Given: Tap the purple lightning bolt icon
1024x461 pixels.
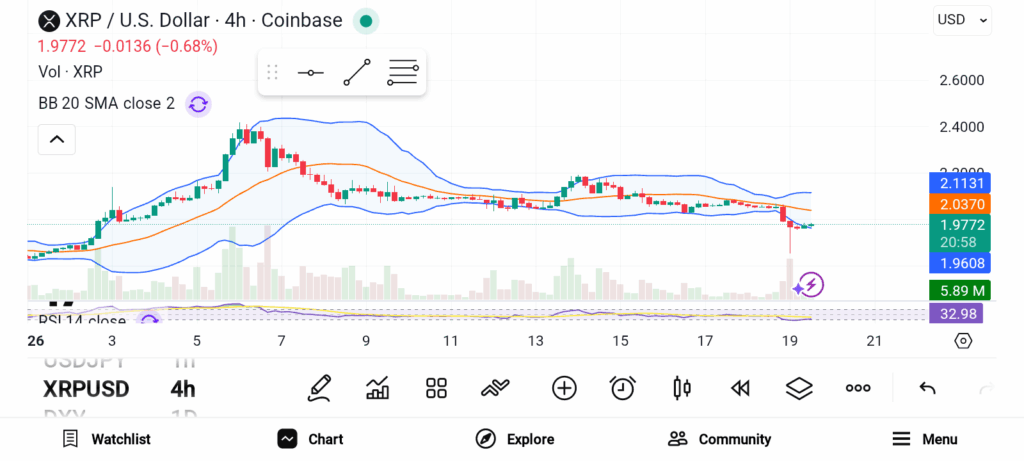Looking at the screenshot, I should click(809, 286).
